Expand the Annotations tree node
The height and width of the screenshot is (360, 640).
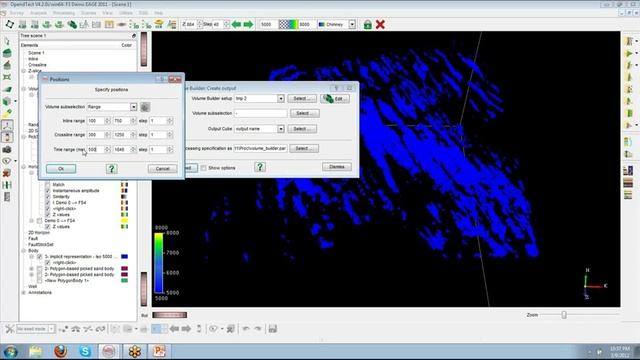pos(24,293)
